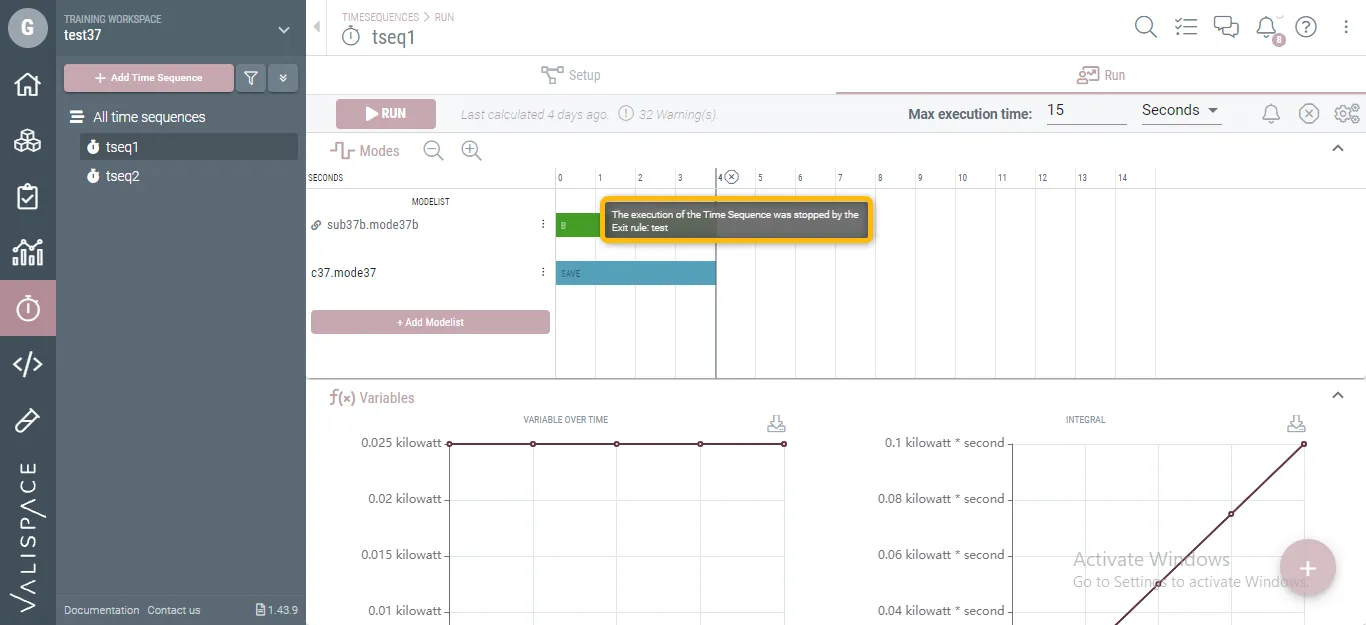
Task: Select tseq2 in the sequence list
Action: click(x=123, y=176)
